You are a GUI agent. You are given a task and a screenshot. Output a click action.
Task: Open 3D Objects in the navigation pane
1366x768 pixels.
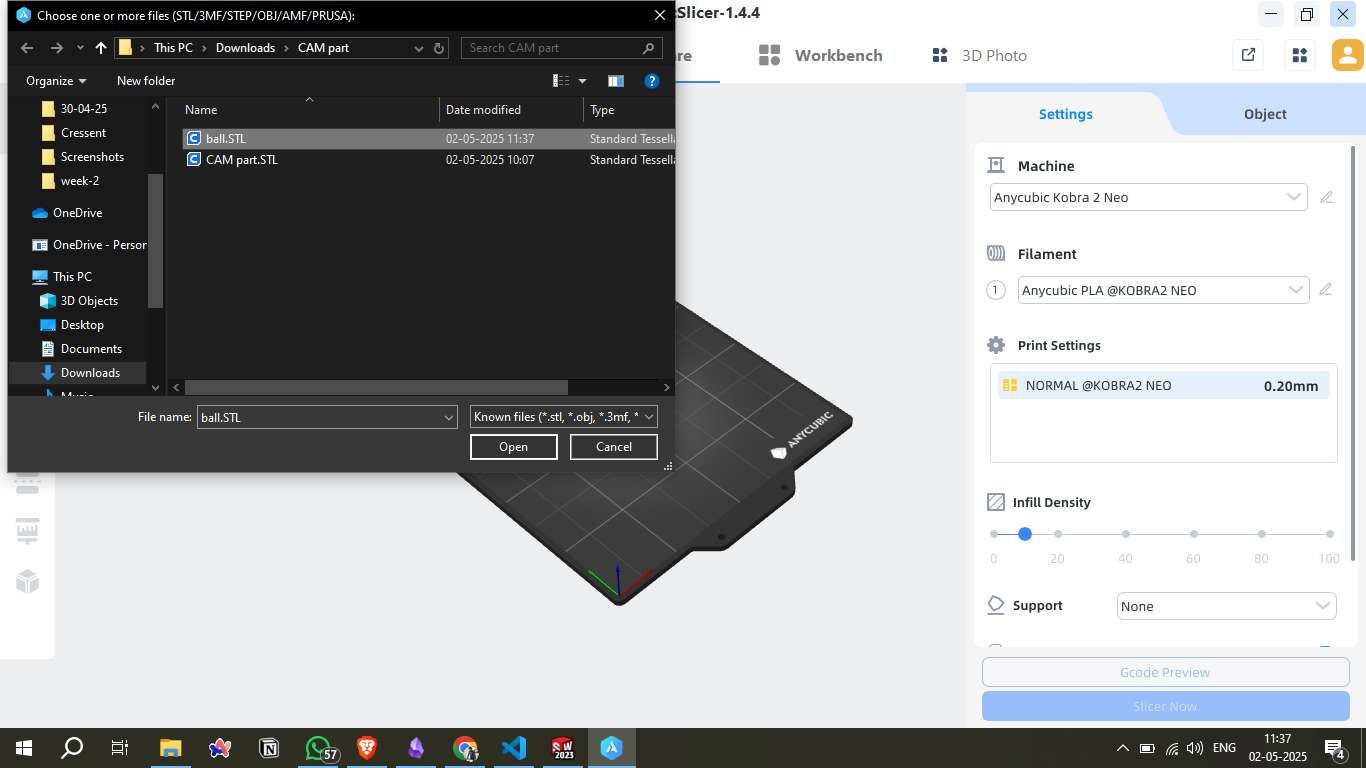88,301
